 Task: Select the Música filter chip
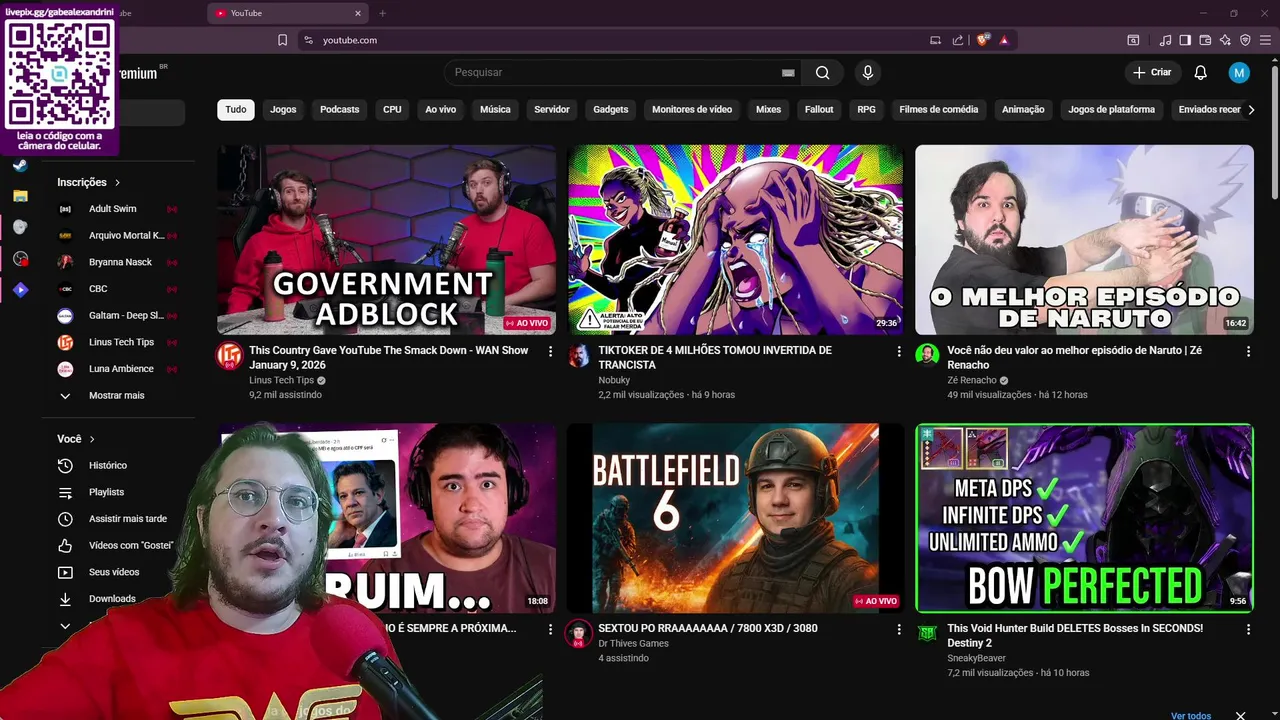pyautogui.click(x=495, y=110)
